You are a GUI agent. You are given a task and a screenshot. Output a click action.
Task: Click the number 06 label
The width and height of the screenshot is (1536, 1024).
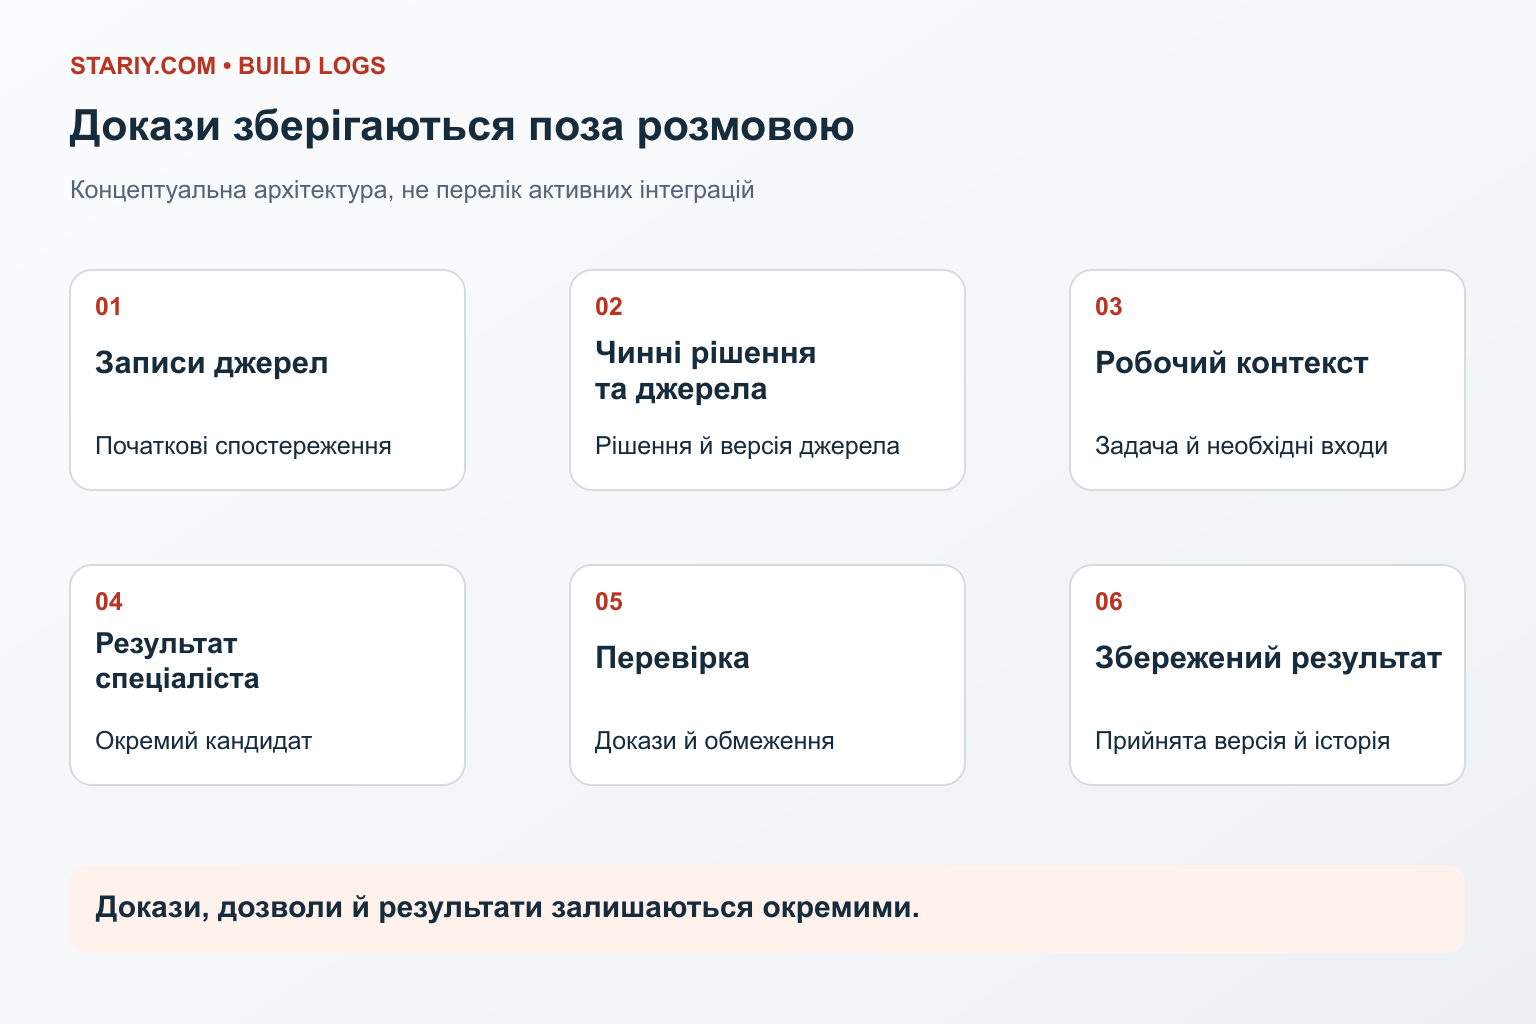click(1108, 602)
